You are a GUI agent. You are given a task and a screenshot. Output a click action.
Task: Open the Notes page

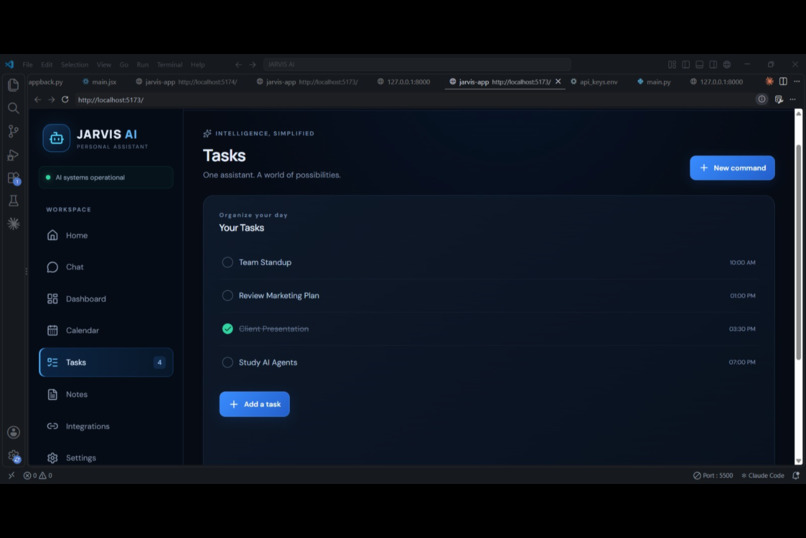106,394
